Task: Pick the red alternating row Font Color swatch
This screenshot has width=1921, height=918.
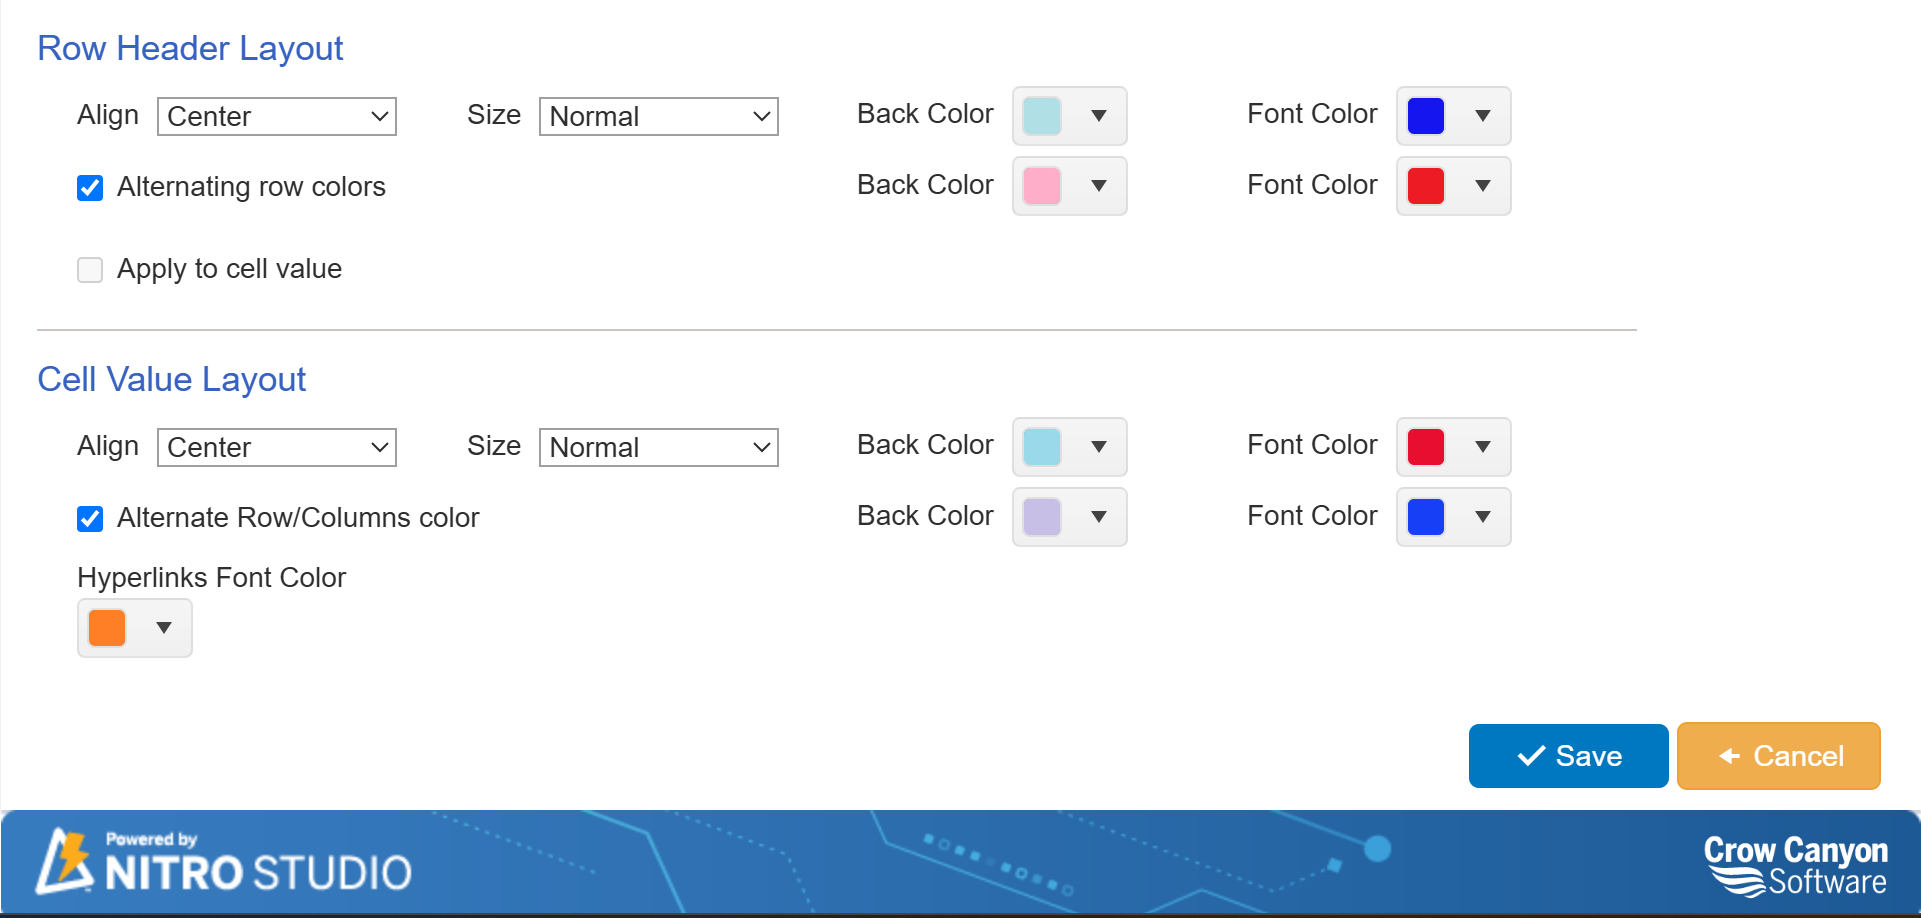Action: 1425,186
